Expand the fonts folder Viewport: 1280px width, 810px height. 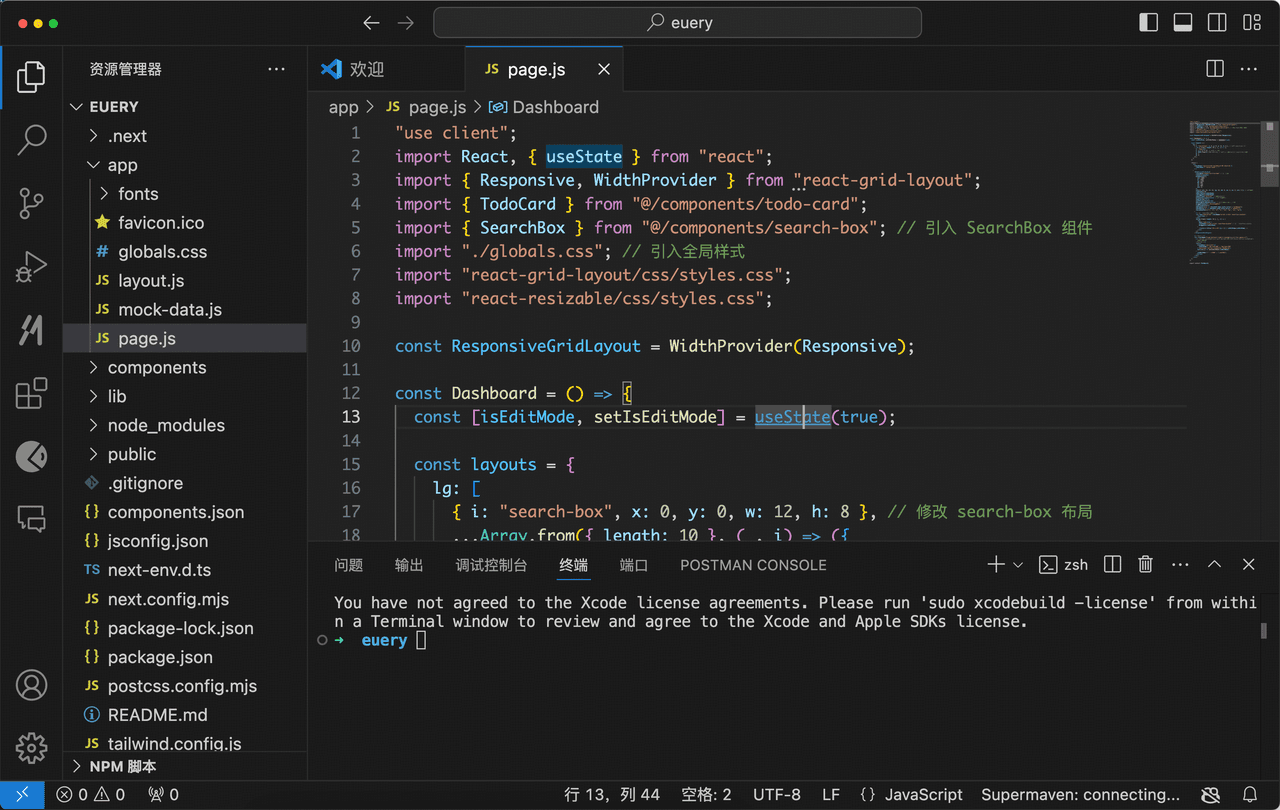[185, 194]
